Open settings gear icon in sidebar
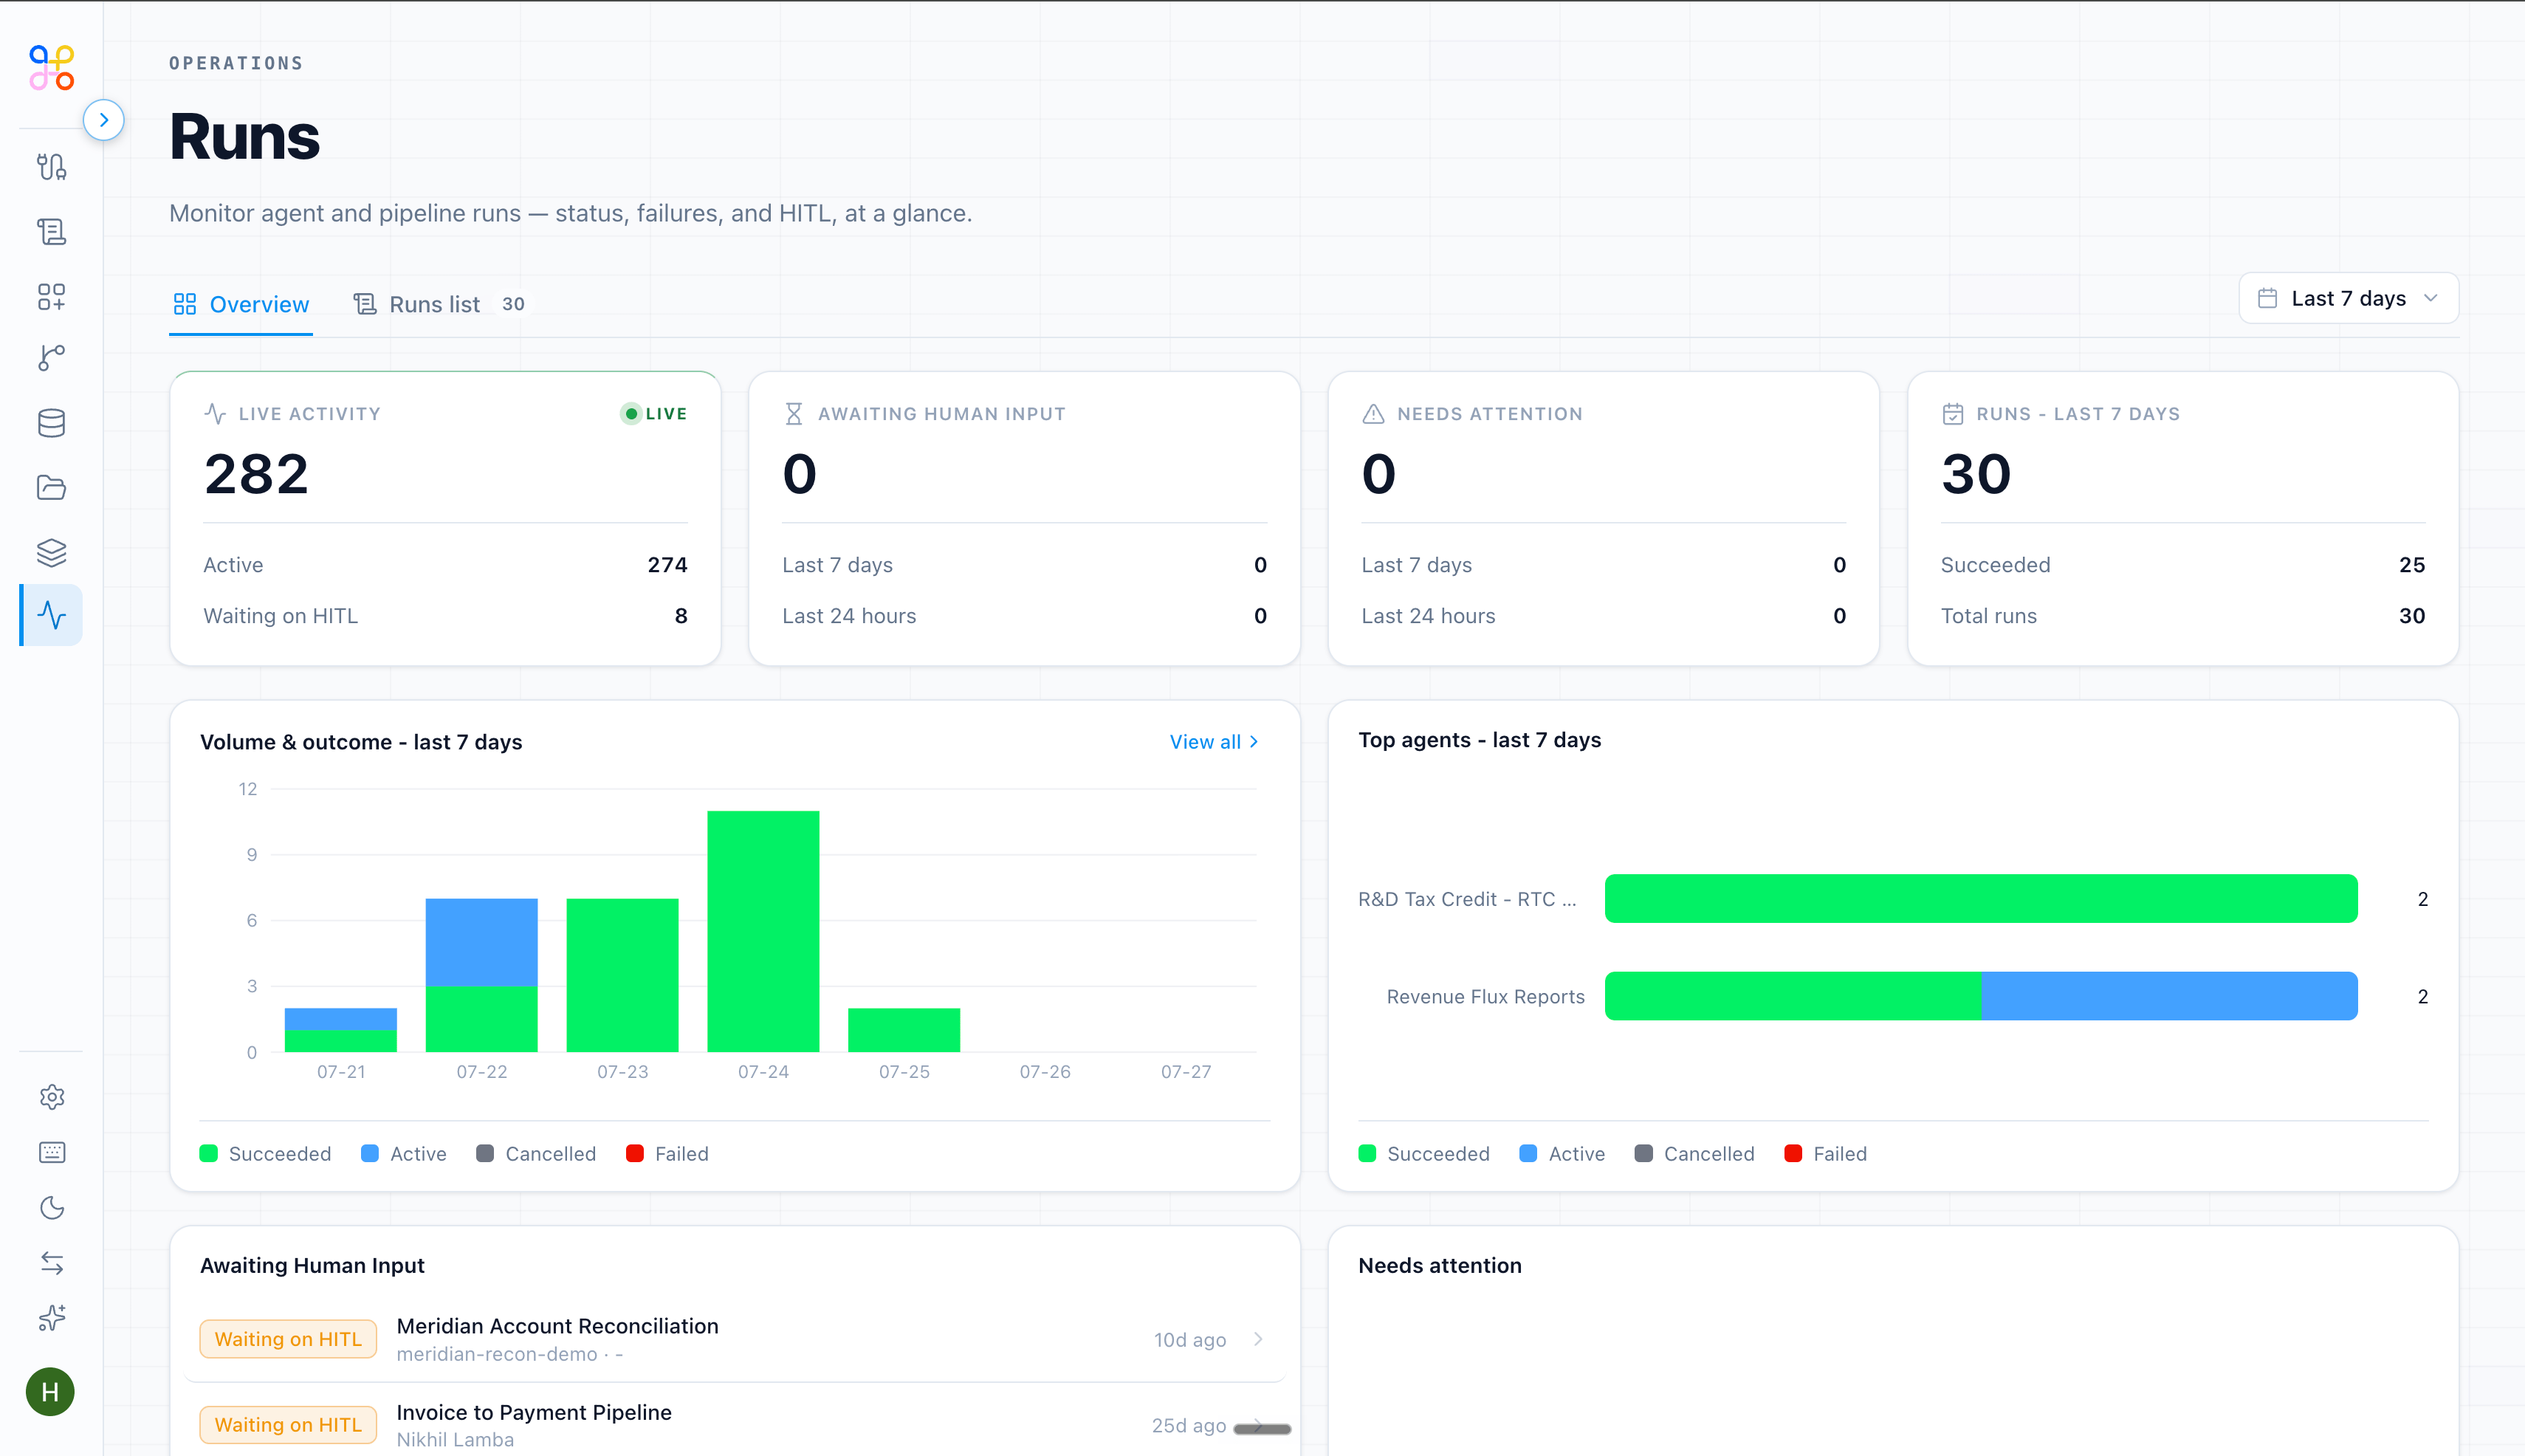The height and width of the screenshot is (1456, 2525). (x=52, y=1097)
